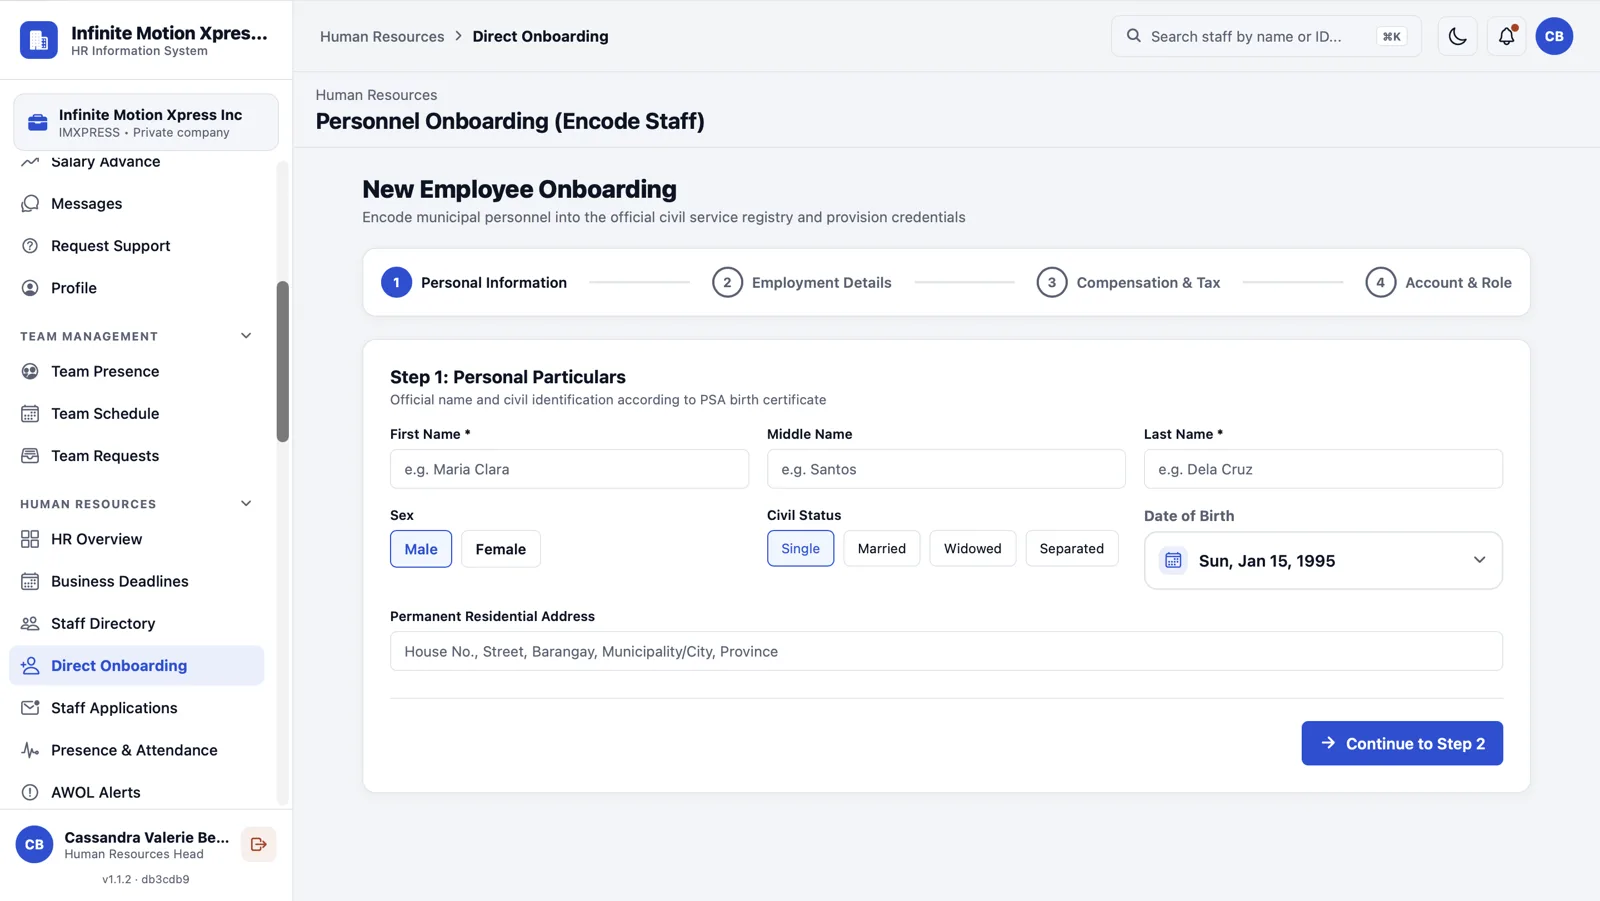Viewport: 1600px width, 901px height.
Task: Choose Single civil status
Action: click(x=800, y=548)
